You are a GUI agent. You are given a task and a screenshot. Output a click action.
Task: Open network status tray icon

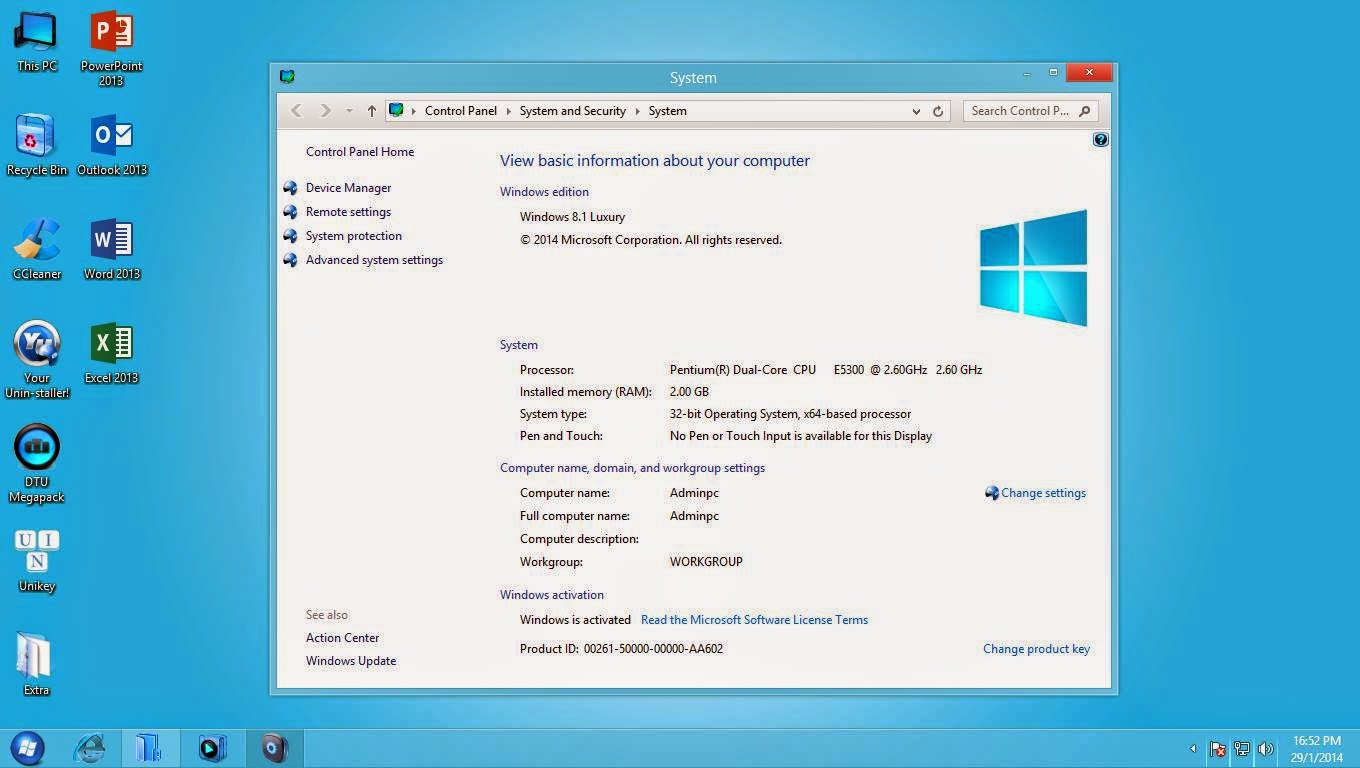point(1242,748)
